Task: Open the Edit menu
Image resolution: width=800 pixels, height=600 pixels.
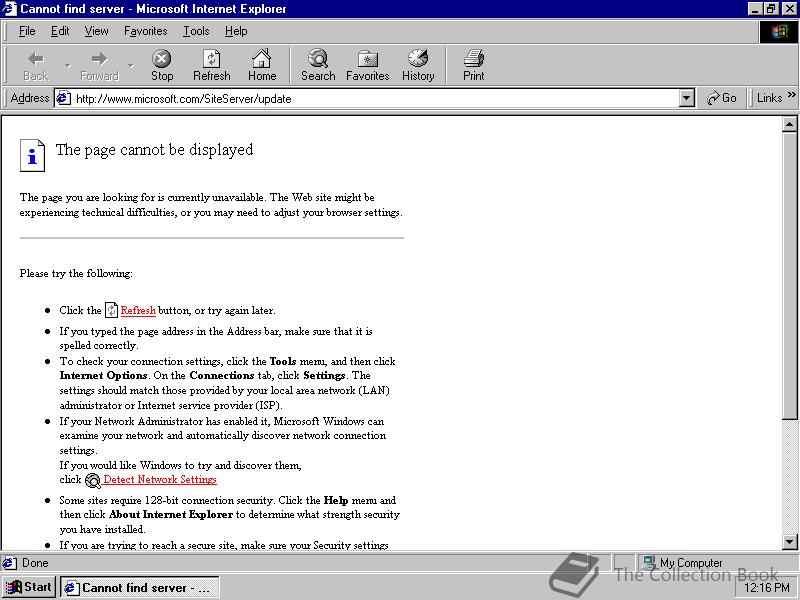Action: [x=60, y=31]
